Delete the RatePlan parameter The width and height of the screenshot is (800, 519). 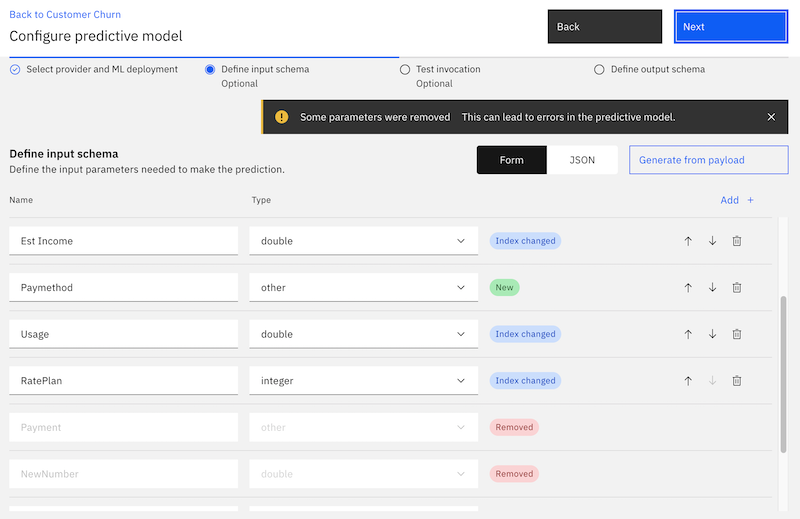737,381
